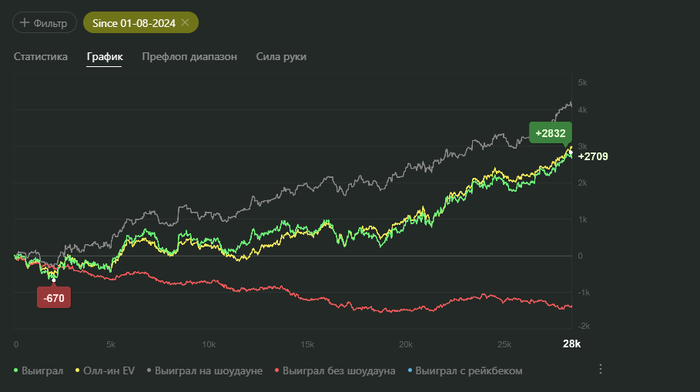Image resolution: width=700 pixels, height=392 pixels.
Task: Enable the Выиграл с рейкбеком series
Action: pos(465,371)
